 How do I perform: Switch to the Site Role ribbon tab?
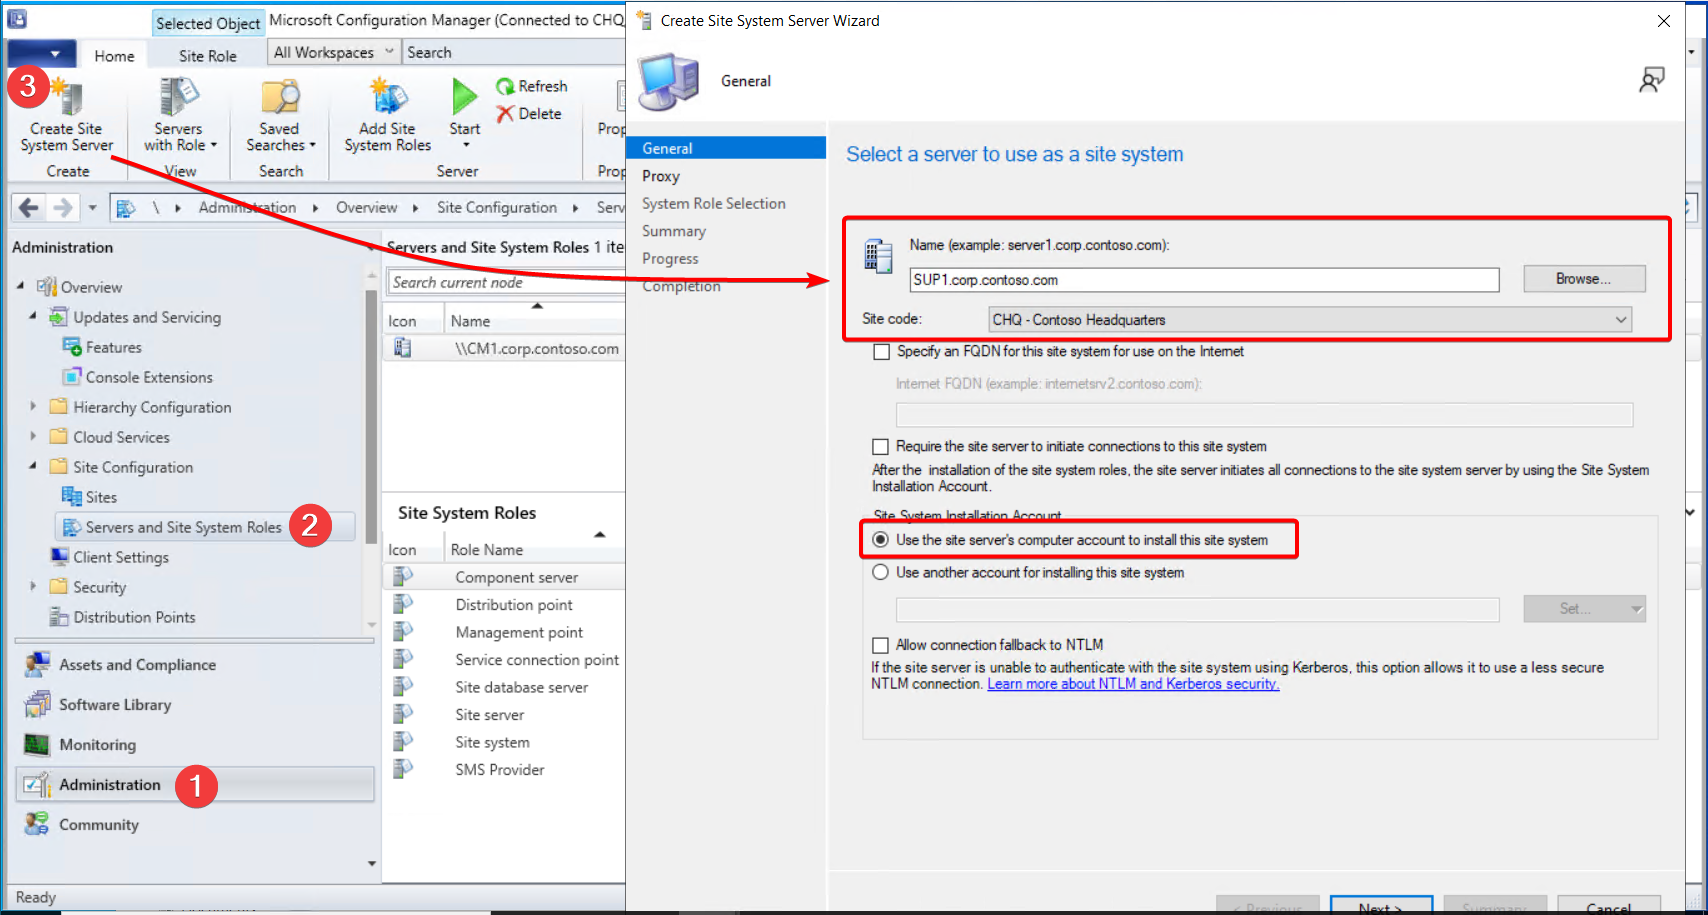click(208, 56)
